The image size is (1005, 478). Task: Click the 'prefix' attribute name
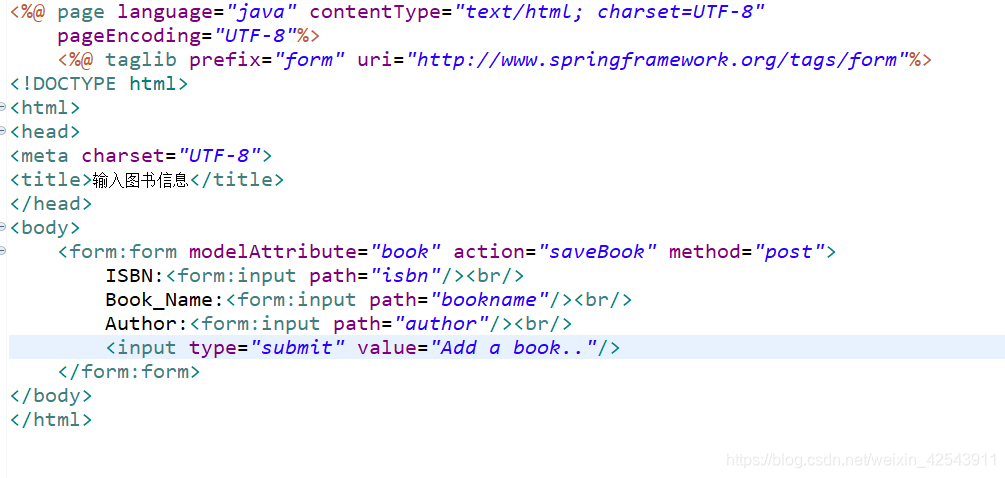coord(226,60)
